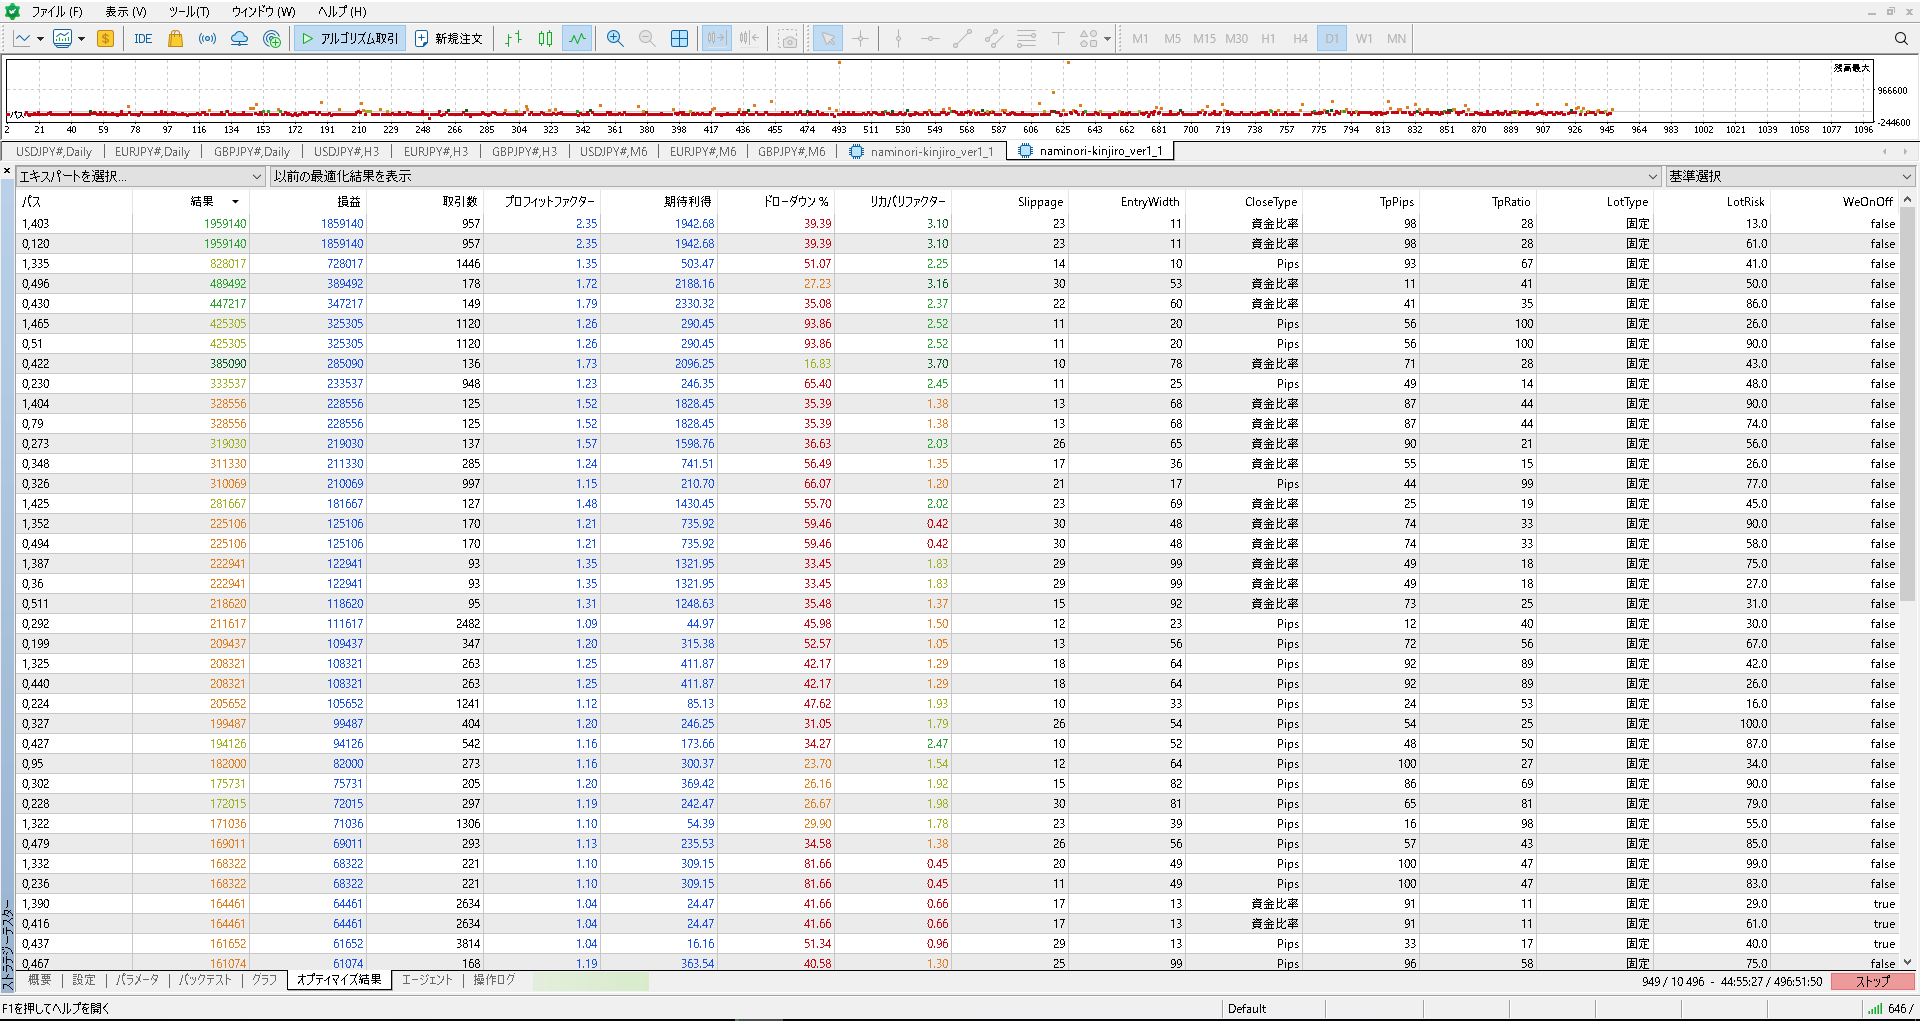Select the text label tool
1920x1021 pixels.
pos(1058,39)
